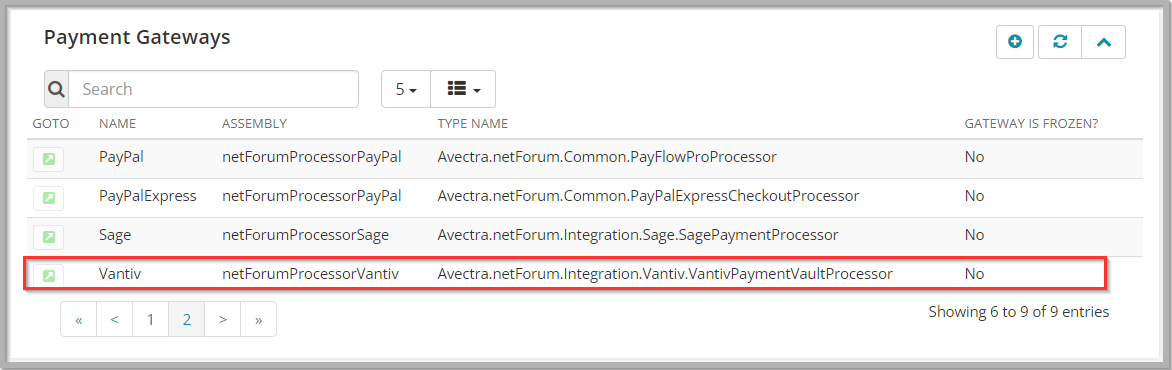Select the PayPal name cell
The height and width of the screenshot is (370, 1172).
pyautogui.click(x=122, y=157)
